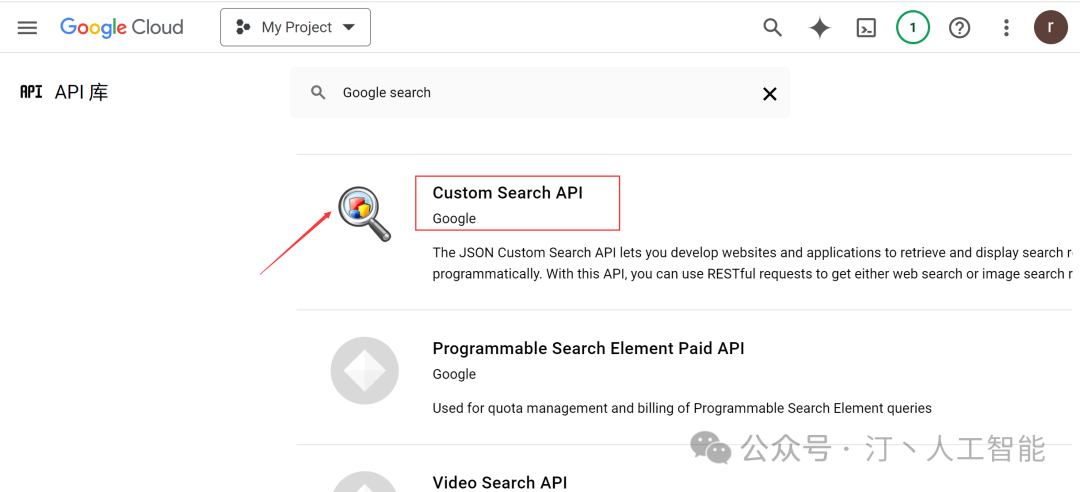Clear the search with the X button
The height and width of the screenshot is (492, 1080).
click(x=769, y=94)
